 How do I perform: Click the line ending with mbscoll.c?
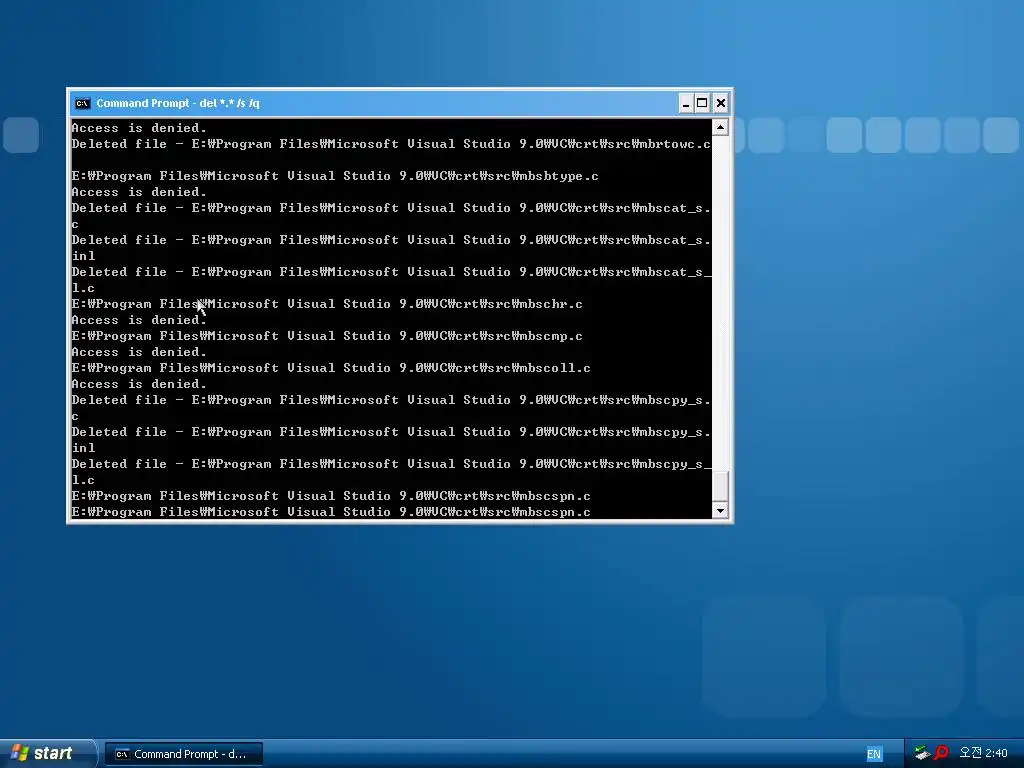(x=331, y=368)
